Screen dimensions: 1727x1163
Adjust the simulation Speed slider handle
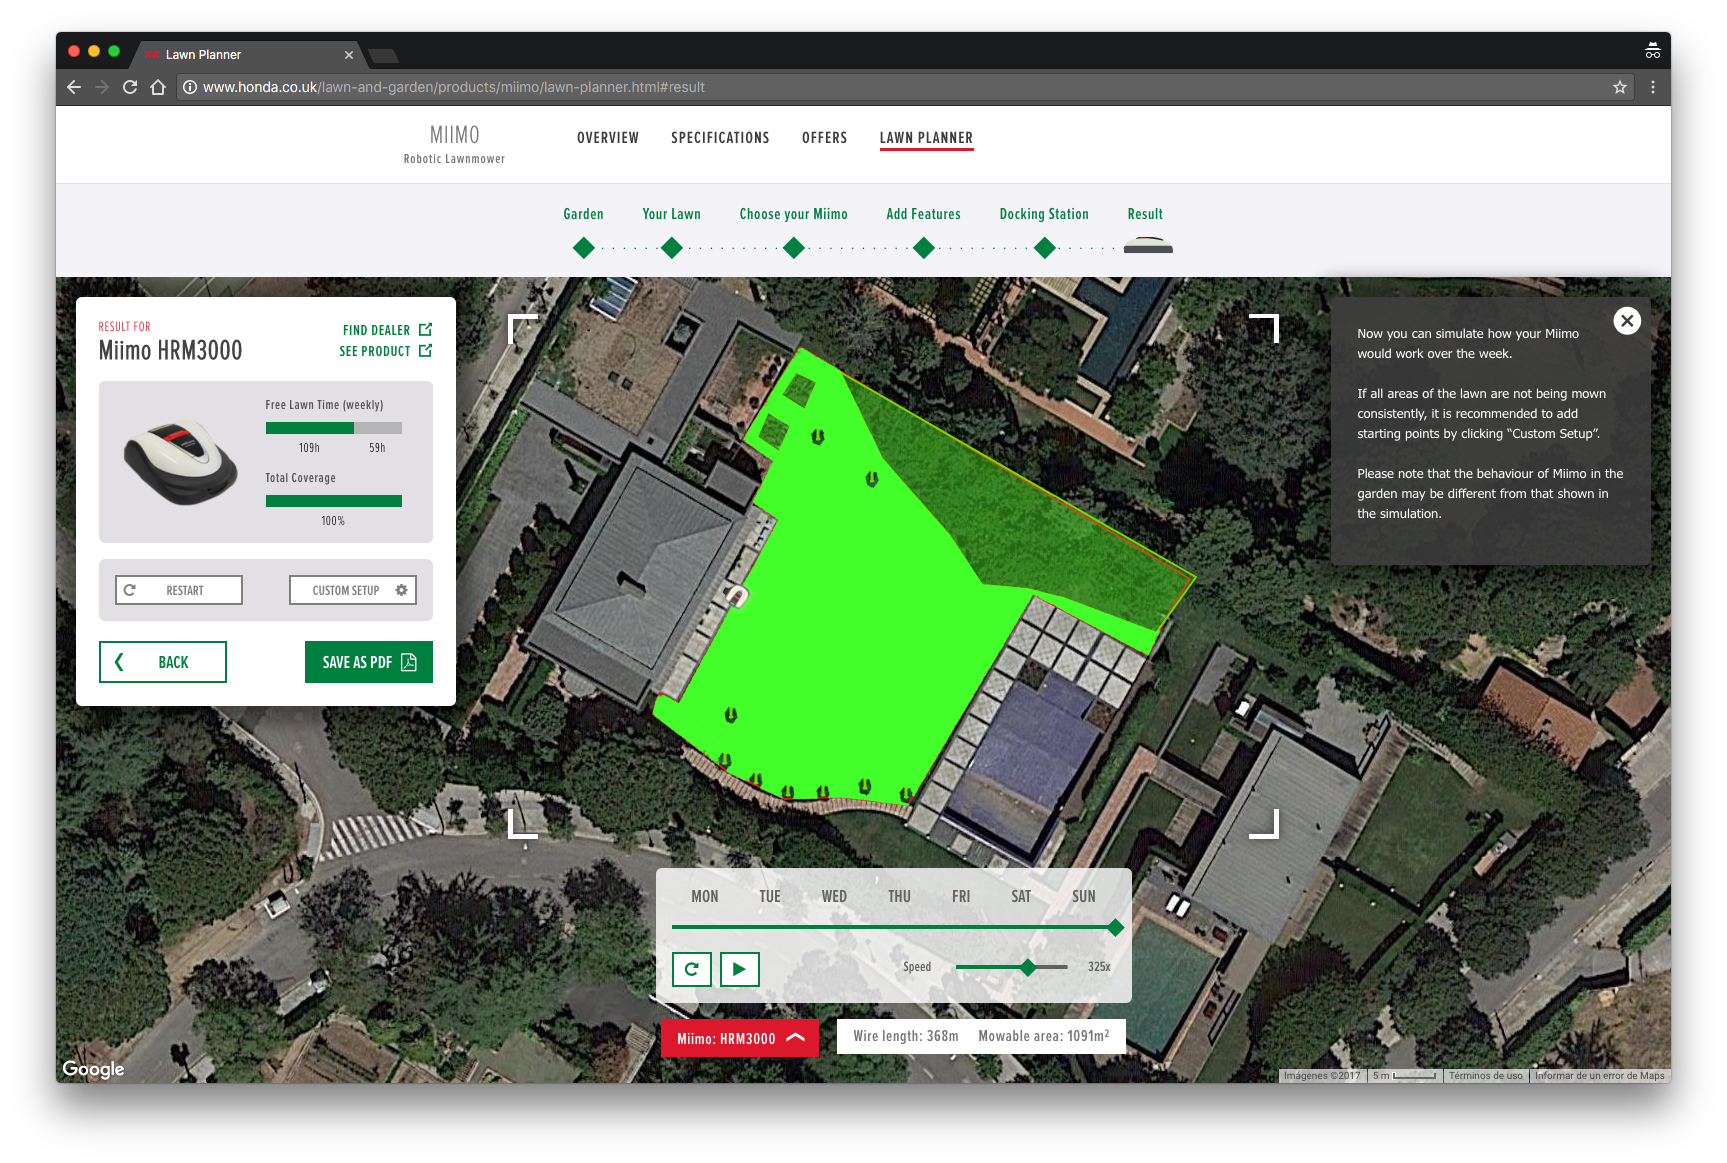(x=1028, y=967)
